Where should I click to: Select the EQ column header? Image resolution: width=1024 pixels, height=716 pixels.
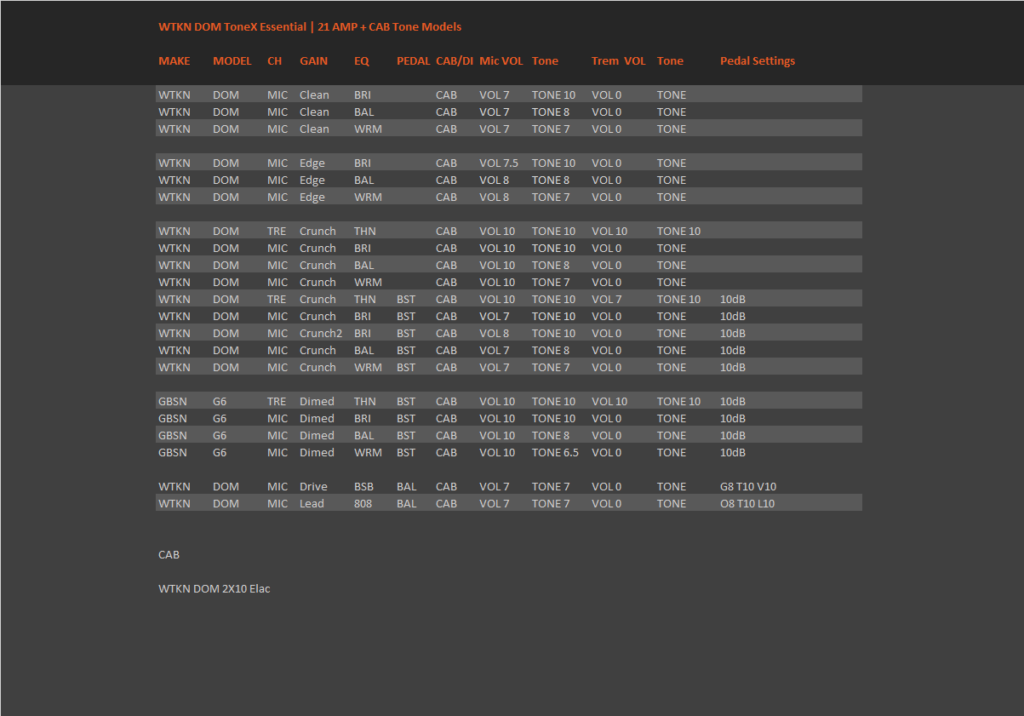point(362,61)
